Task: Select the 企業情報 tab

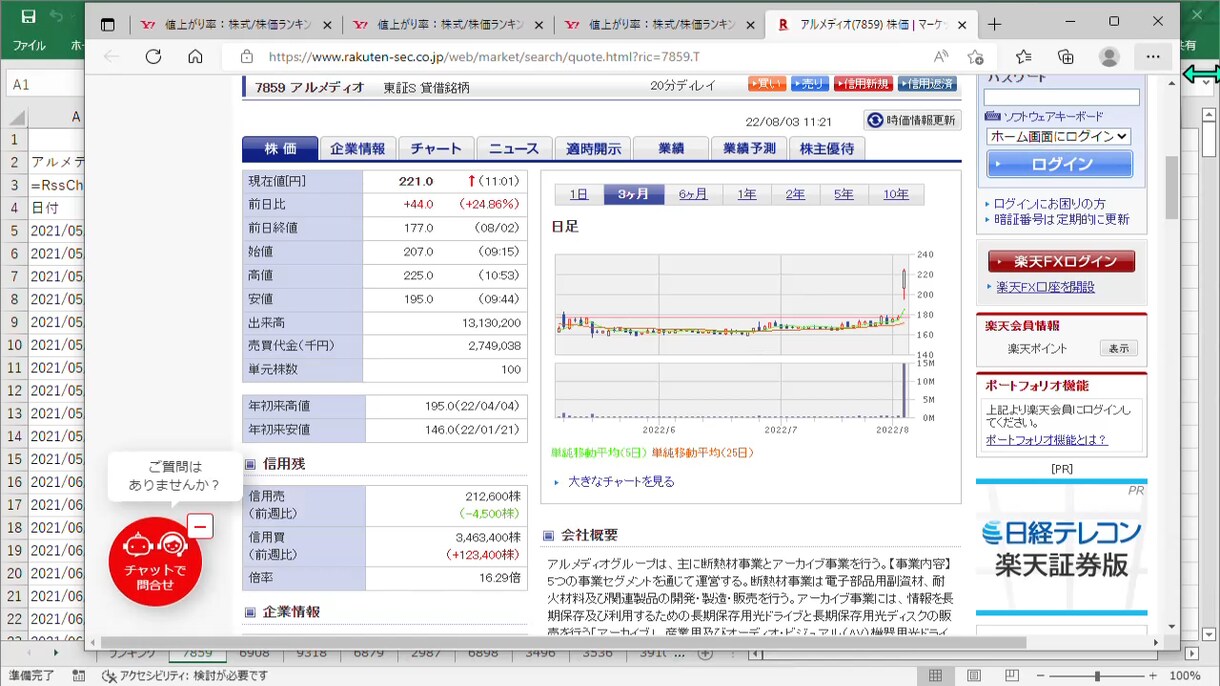Action: pos(357,148)
